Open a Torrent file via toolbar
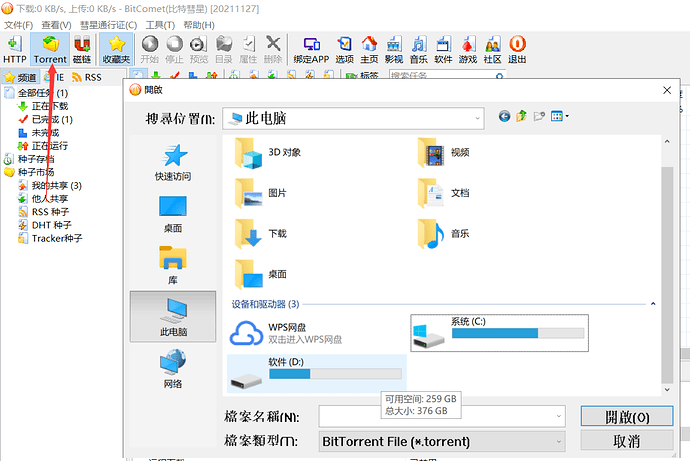 [x=50, y=49]
